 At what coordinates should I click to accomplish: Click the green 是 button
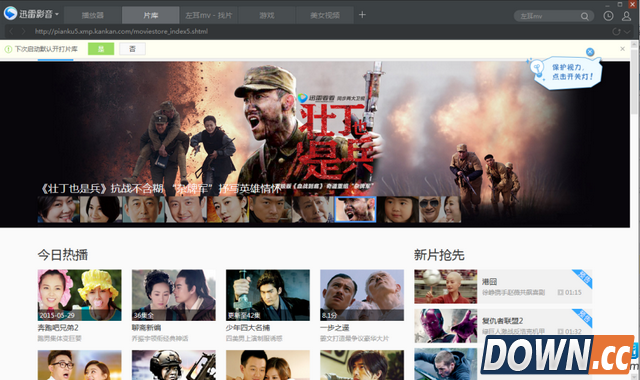101,49
